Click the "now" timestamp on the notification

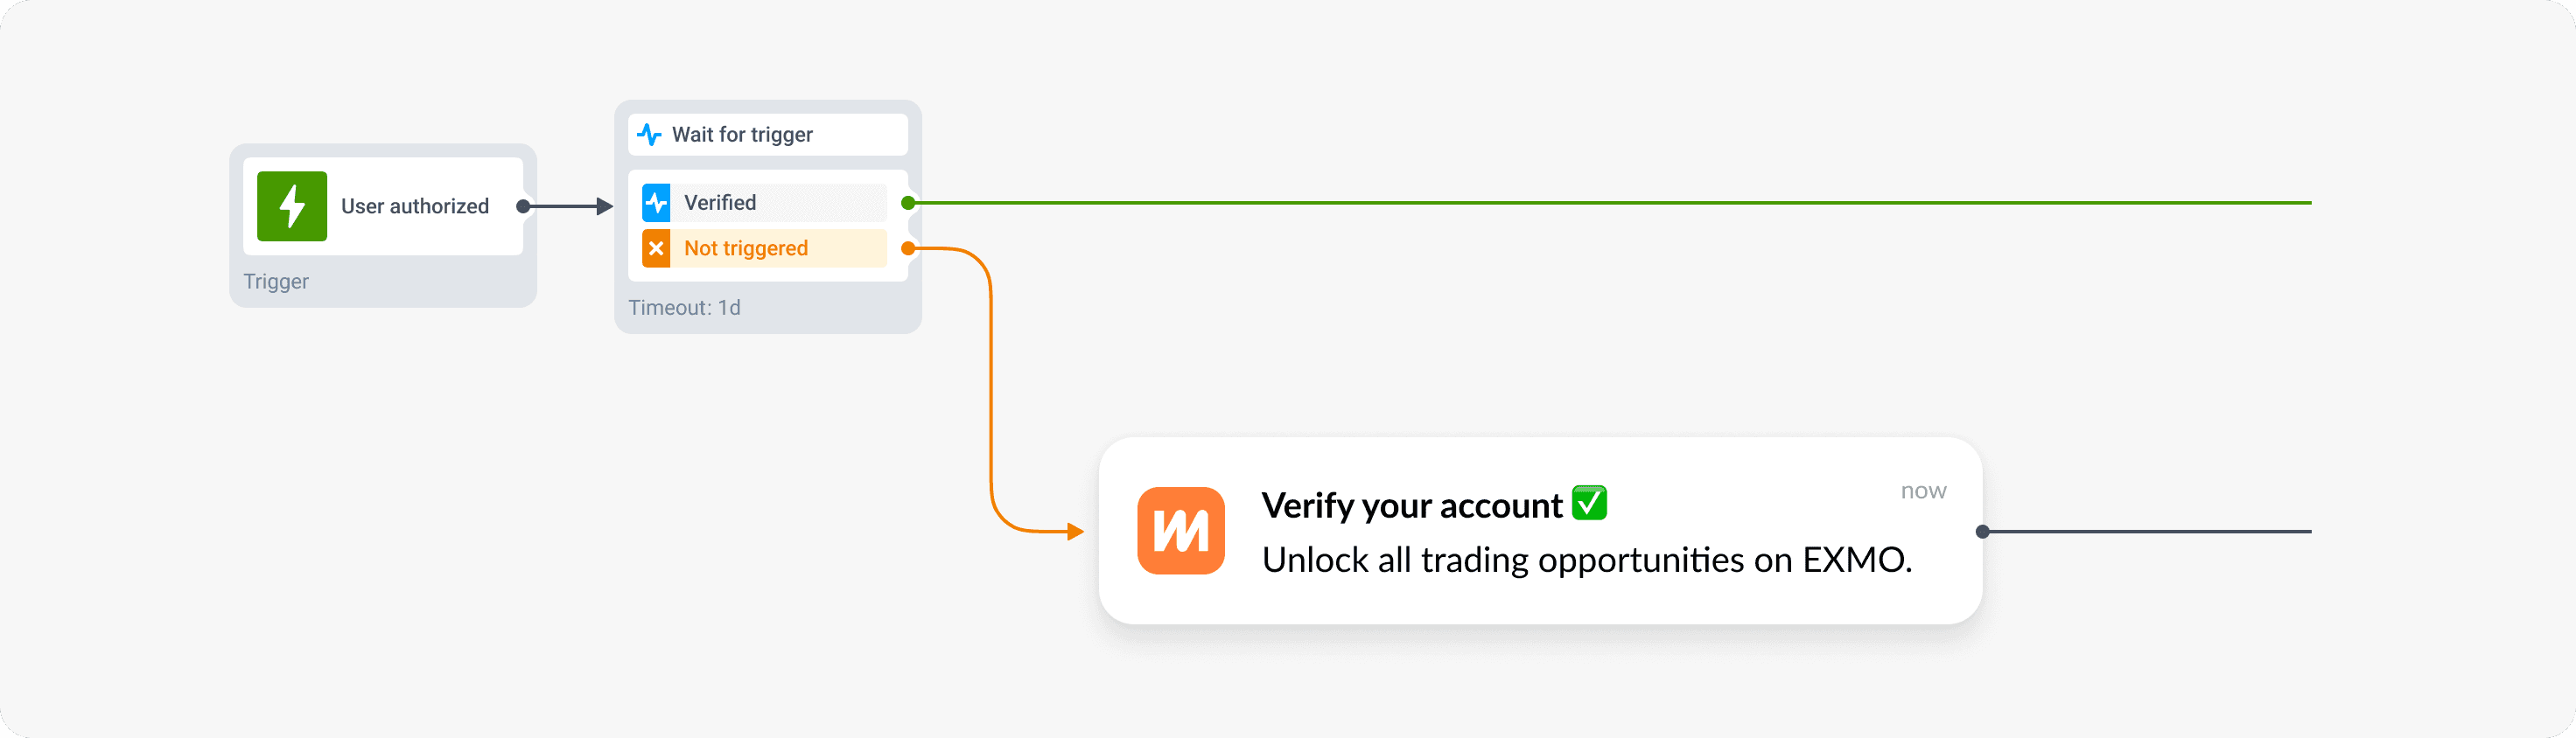[x=1923, y=491]
